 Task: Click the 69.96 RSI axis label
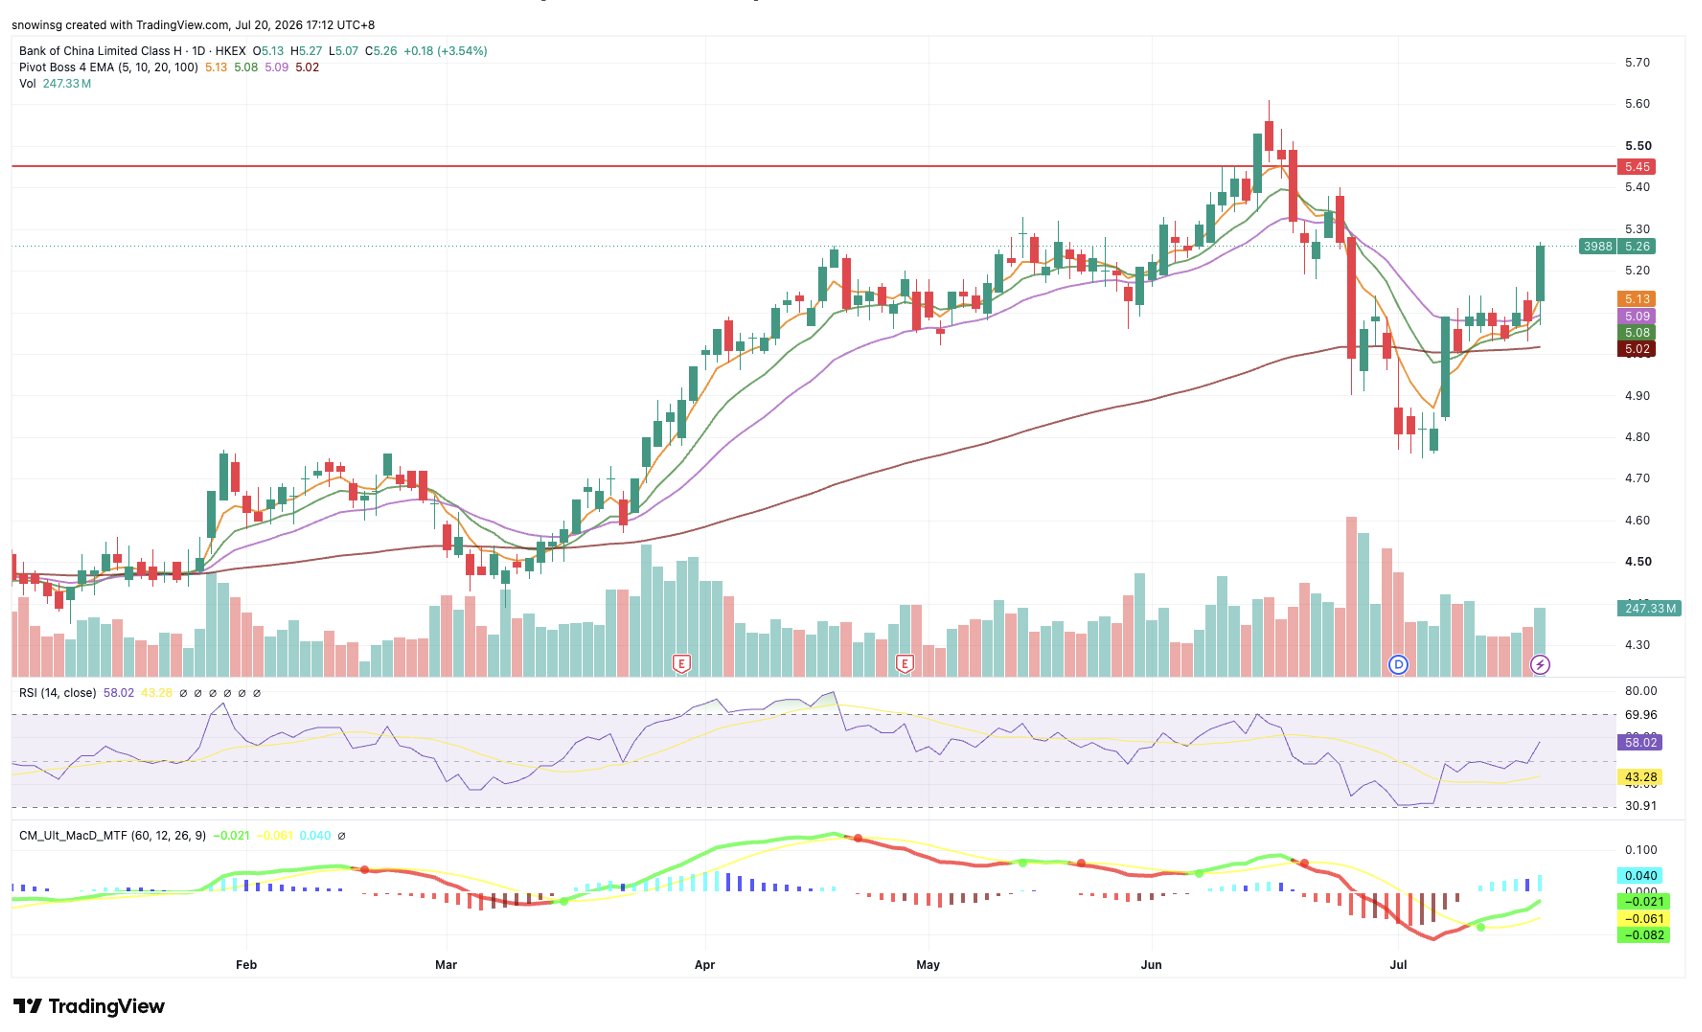pyautogui.click(x=1641, y=715)
